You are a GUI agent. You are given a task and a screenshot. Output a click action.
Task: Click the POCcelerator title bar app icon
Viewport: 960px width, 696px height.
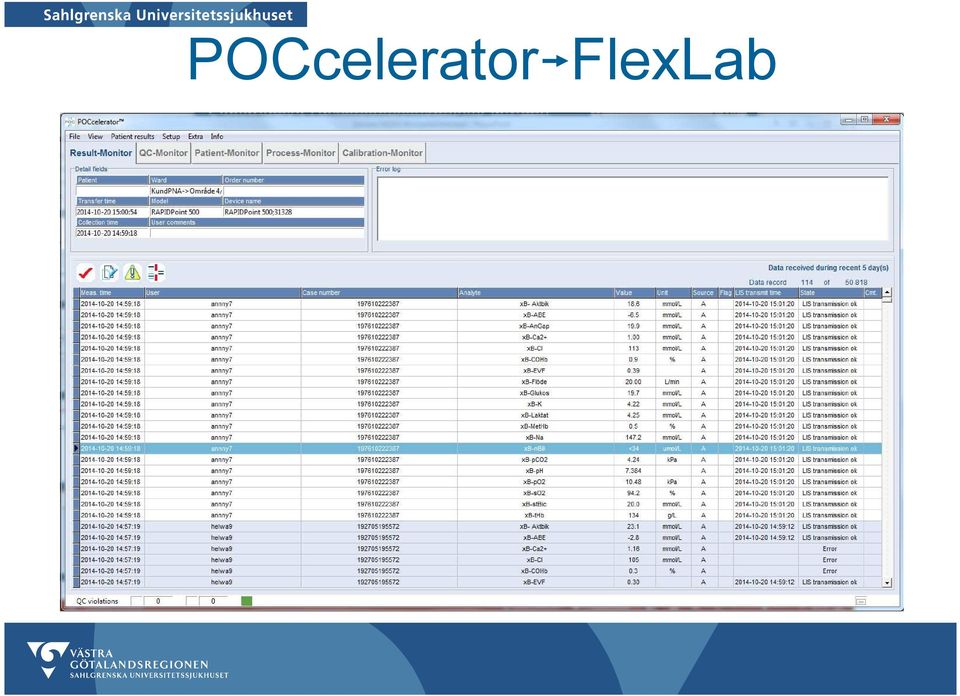[x=70, y=121]
